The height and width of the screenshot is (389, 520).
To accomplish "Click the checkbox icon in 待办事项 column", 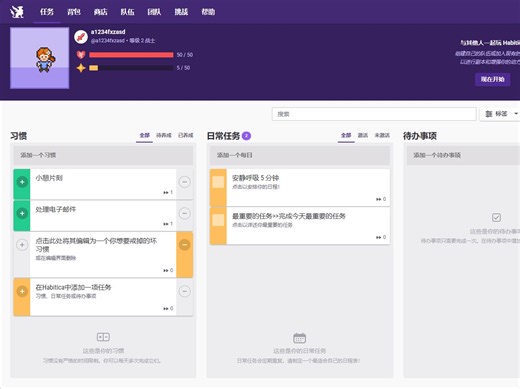I will coord(496,218).
